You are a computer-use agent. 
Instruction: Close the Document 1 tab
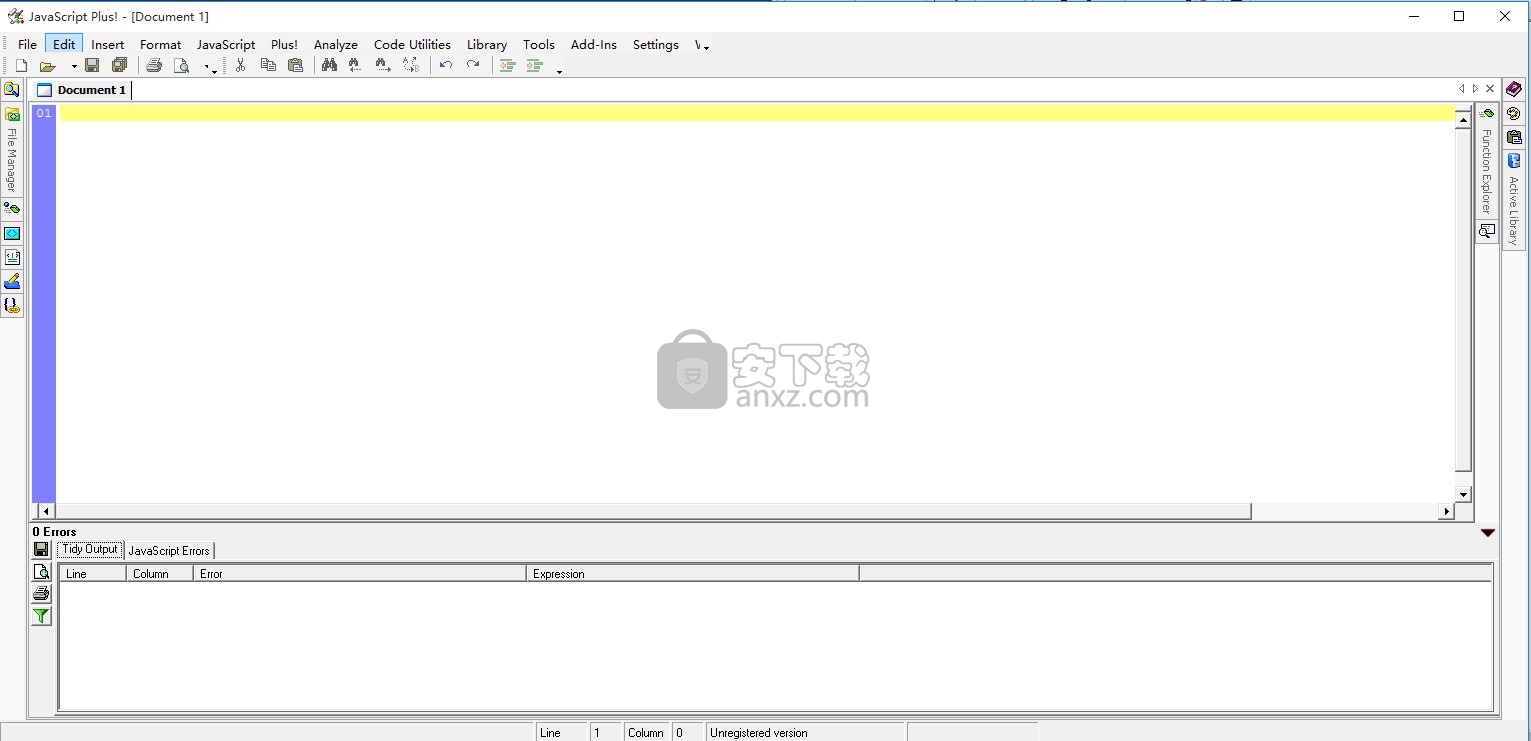1490,89
